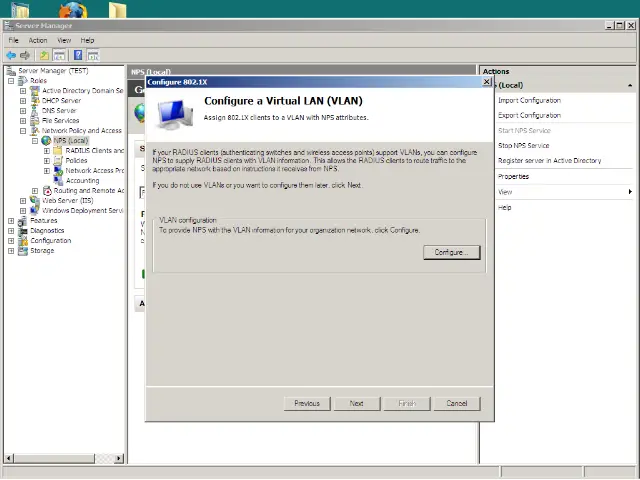Click the Web Server (IIS) icon
This screenshot has height=480, width=640.
[x=35, y=200]
